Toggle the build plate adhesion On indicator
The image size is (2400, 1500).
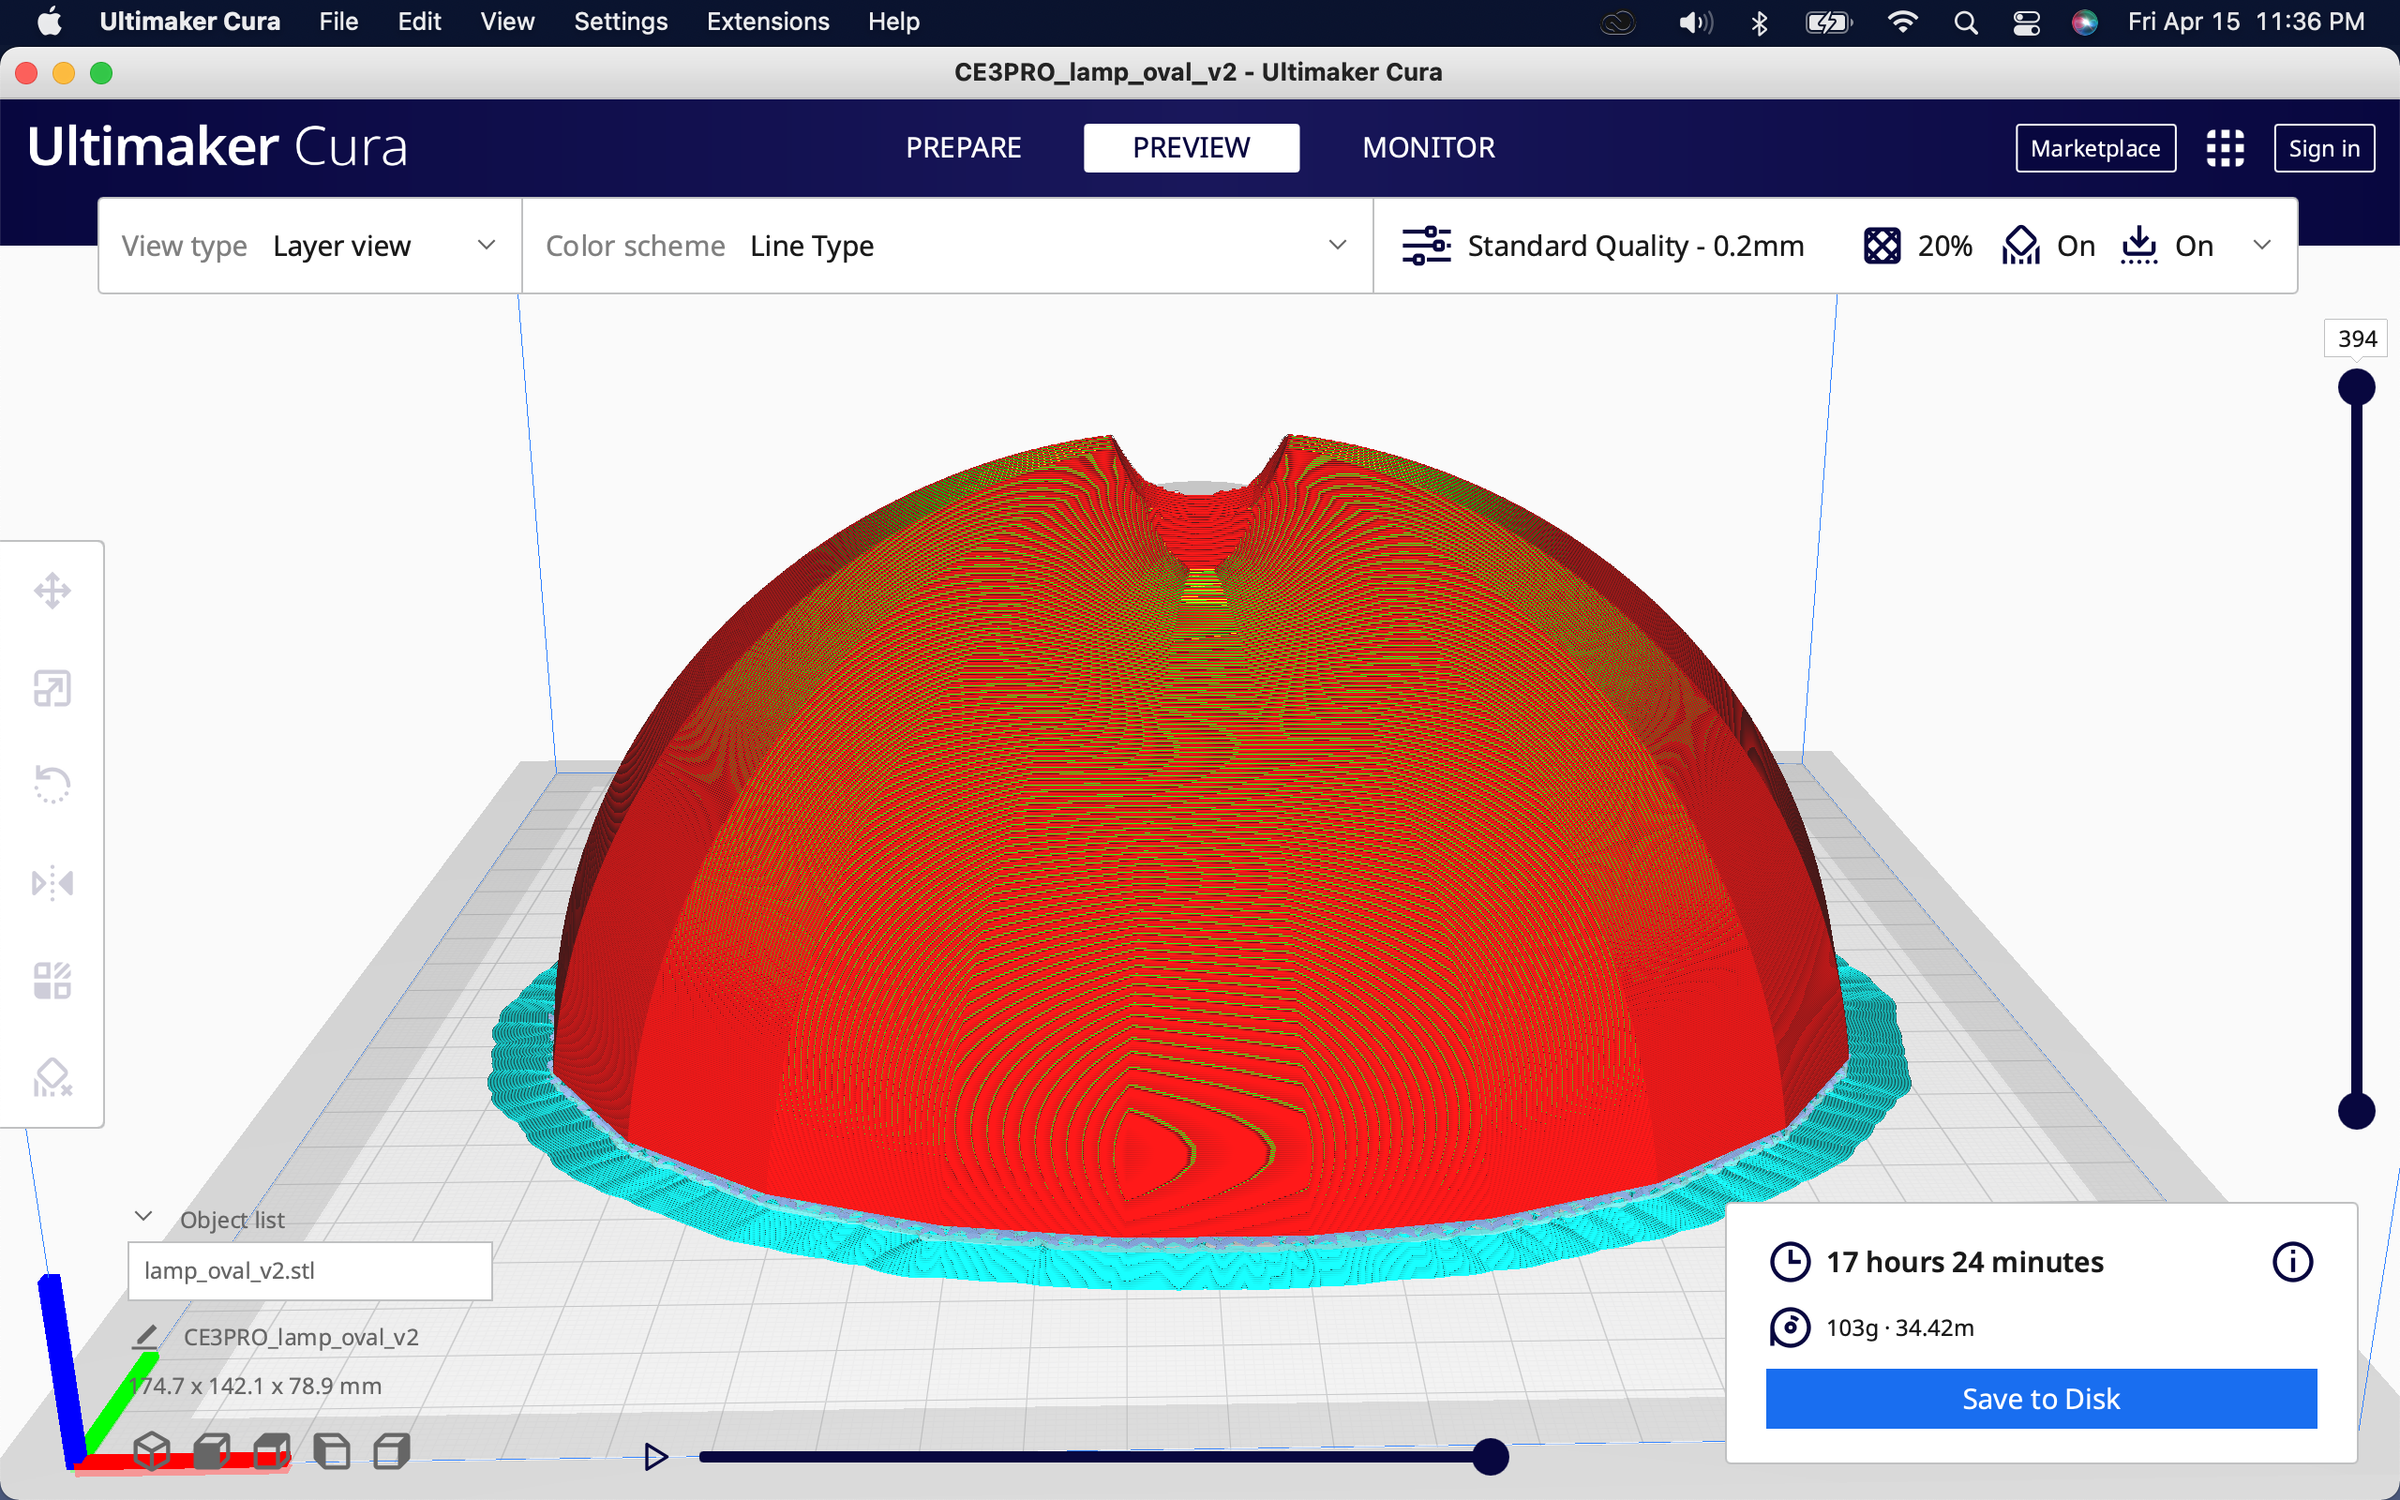[2166, 245]
